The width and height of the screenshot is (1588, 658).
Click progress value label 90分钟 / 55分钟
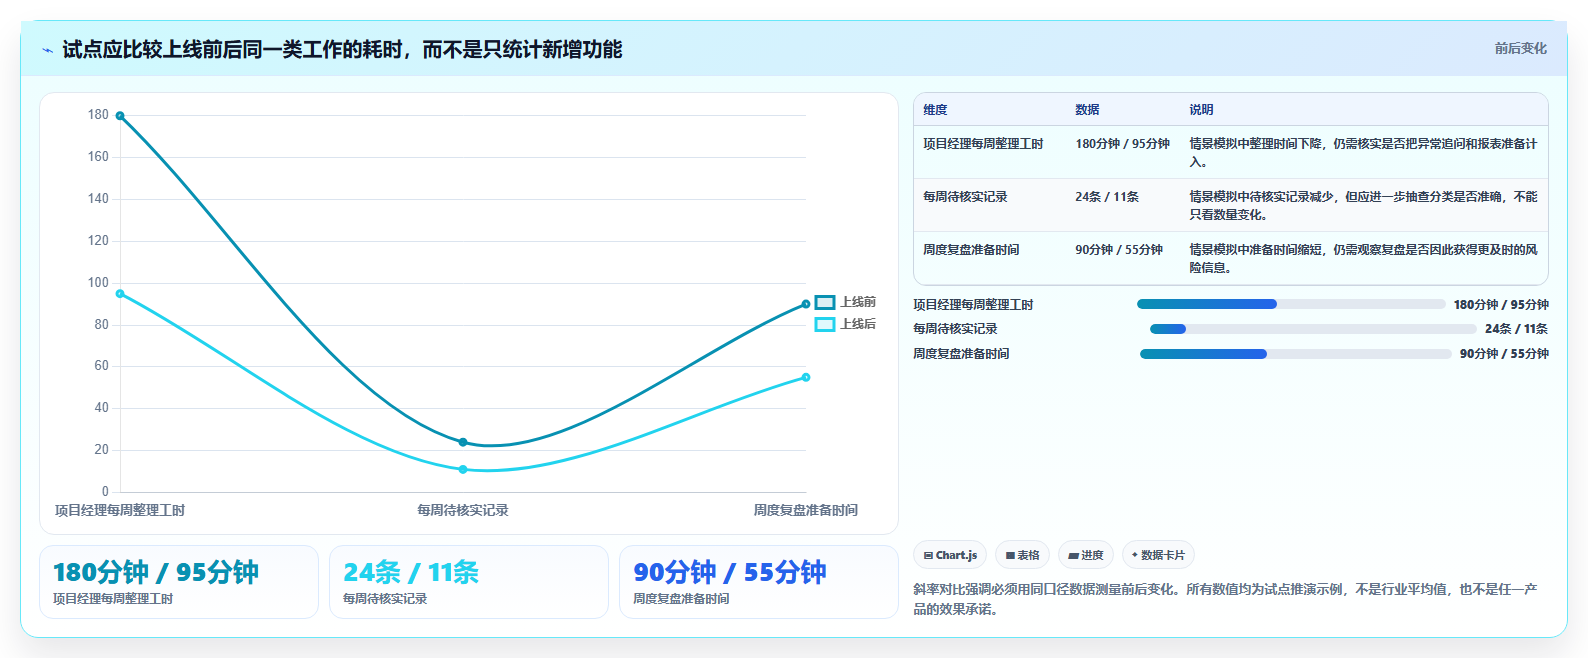tap(1504, 354)
